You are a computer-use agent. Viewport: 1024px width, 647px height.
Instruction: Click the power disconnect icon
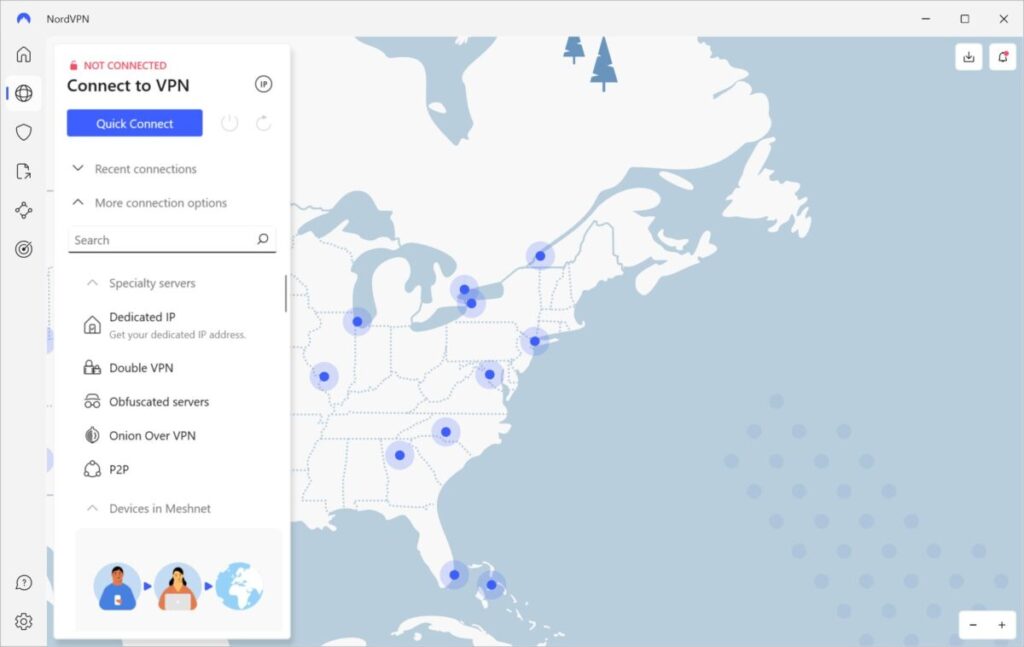[x=229, y=123]
